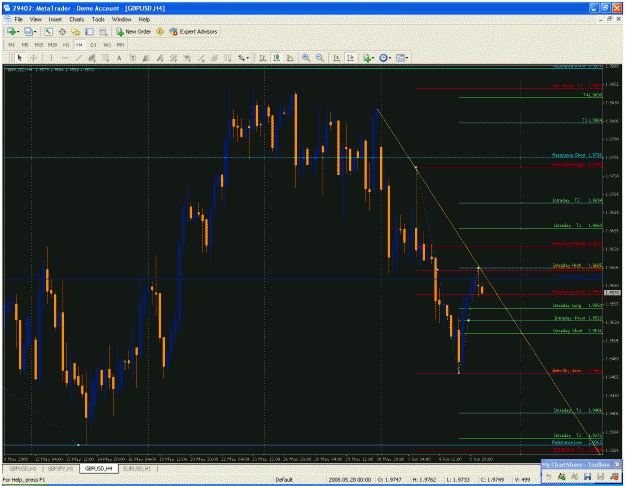Open the Help menu

tap(144, 19)
